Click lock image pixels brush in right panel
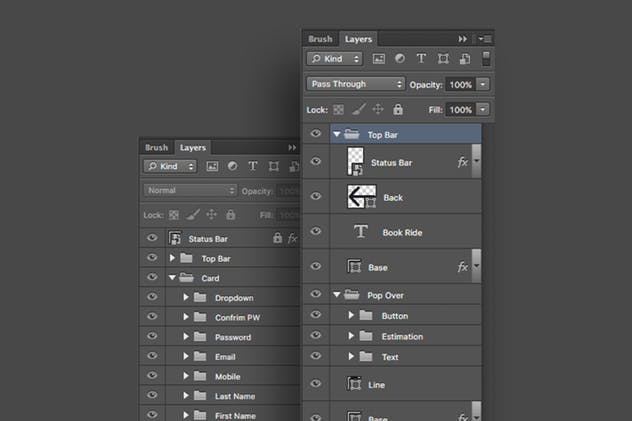 pyautogui.click(x=357, y=109)
